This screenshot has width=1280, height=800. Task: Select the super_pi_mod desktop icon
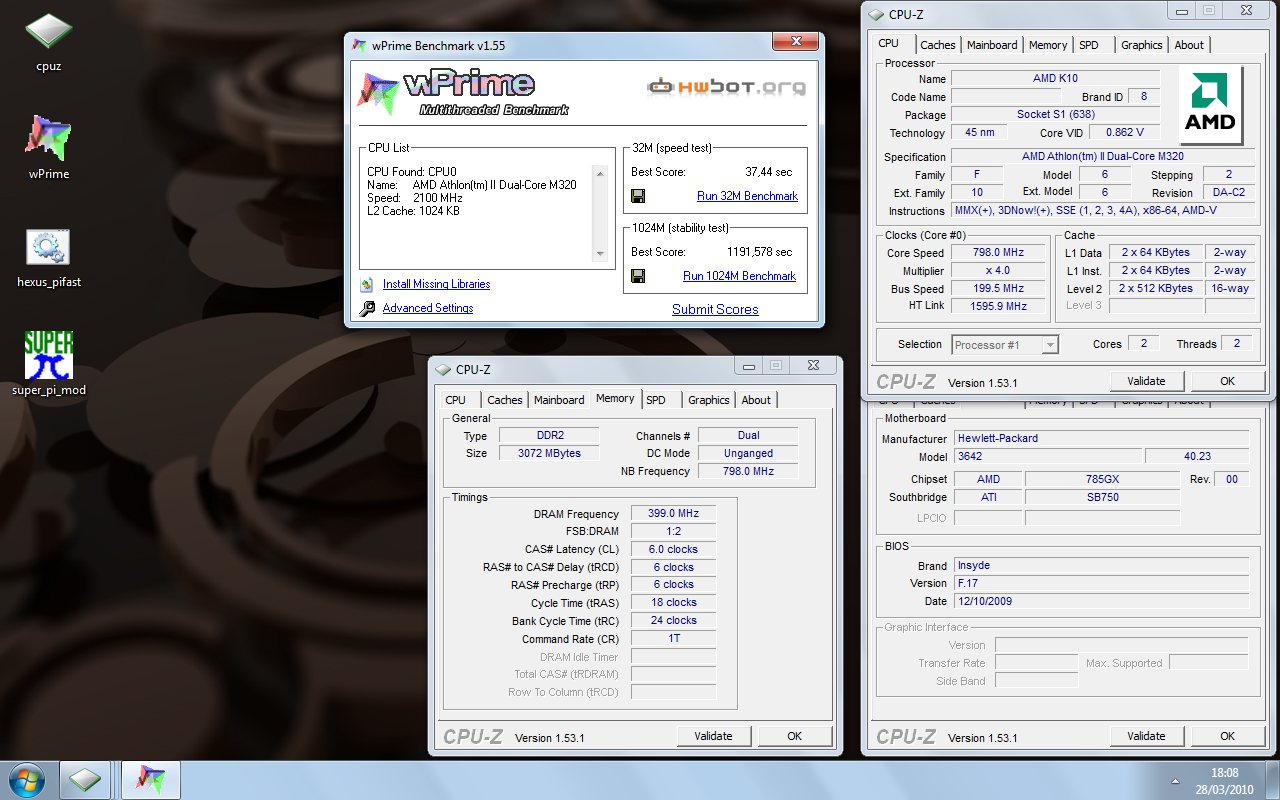48,365
